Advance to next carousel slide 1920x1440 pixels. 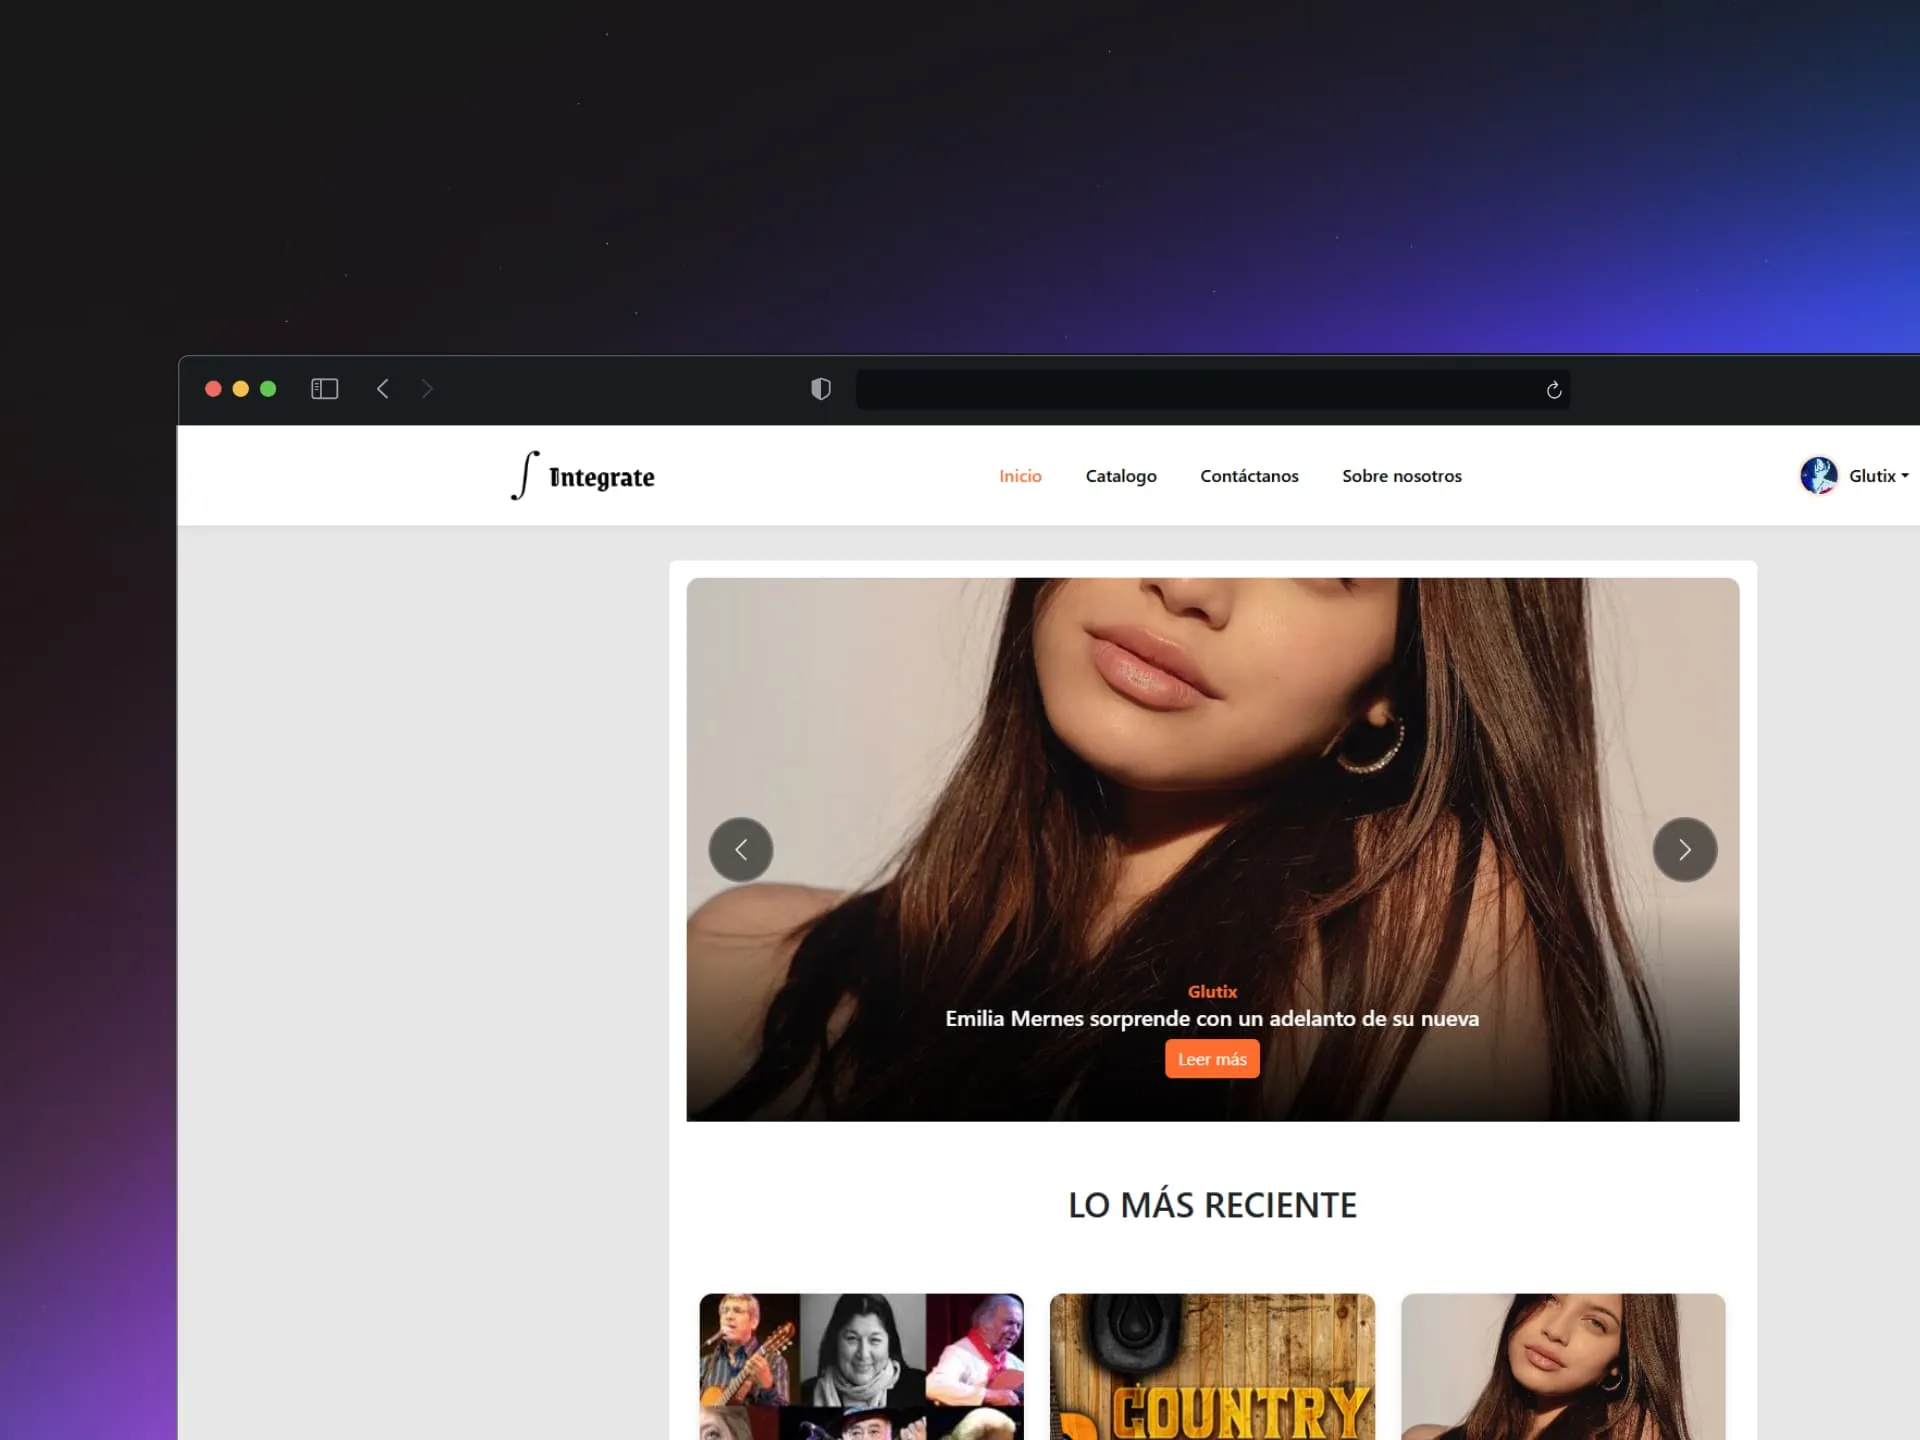coord(1684,850)
